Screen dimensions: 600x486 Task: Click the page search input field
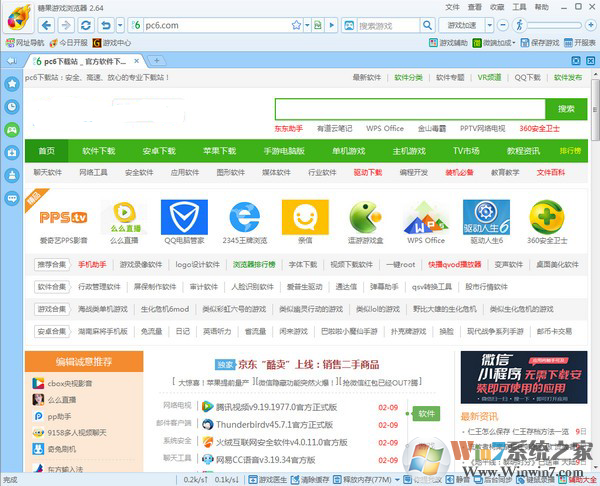coord(410,109)
